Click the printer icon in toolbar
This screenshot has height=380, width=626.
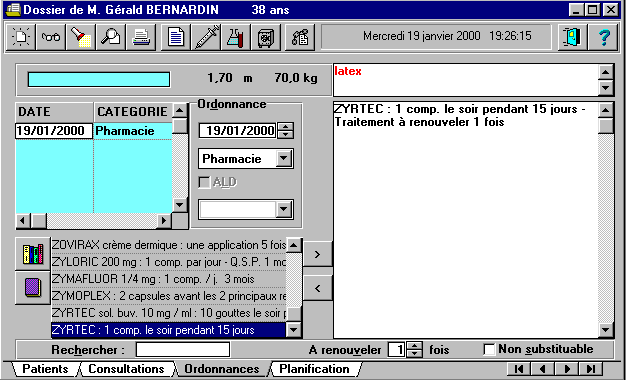(141, 37)
